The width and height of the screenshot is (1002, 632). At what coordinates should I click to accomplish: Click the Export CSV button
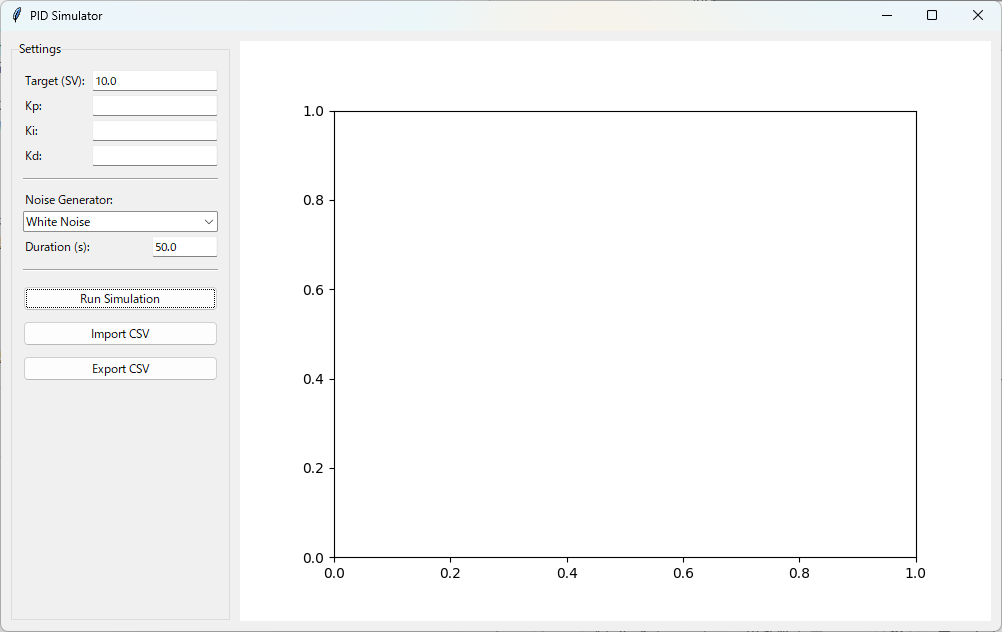pyautogui.click(x=120, y=369)
